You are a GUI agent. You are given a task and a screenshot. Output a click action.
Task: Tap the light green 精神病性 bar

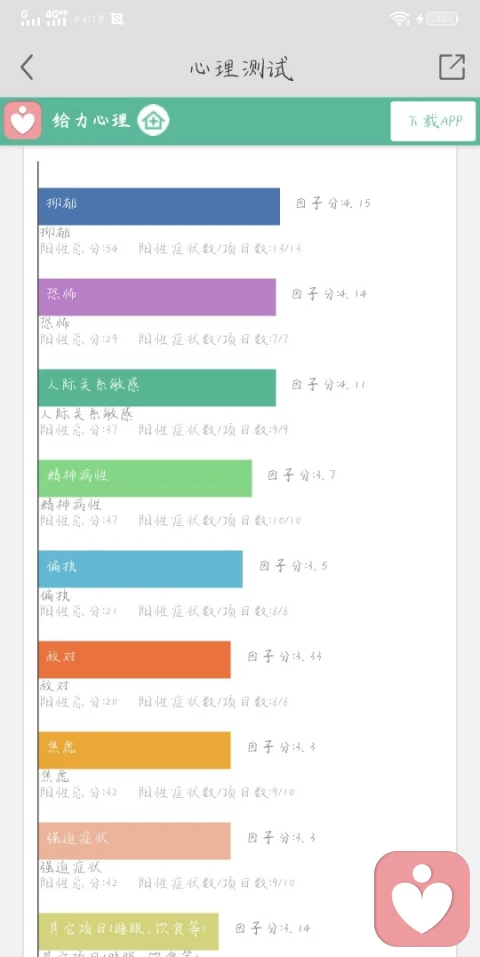pyautogui.click(x=145, y=478)
